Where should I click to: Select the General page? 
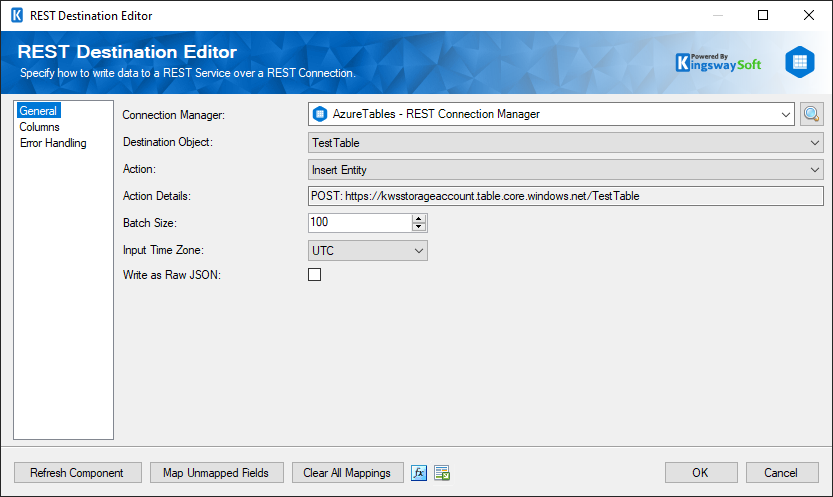tap(38, 110)
